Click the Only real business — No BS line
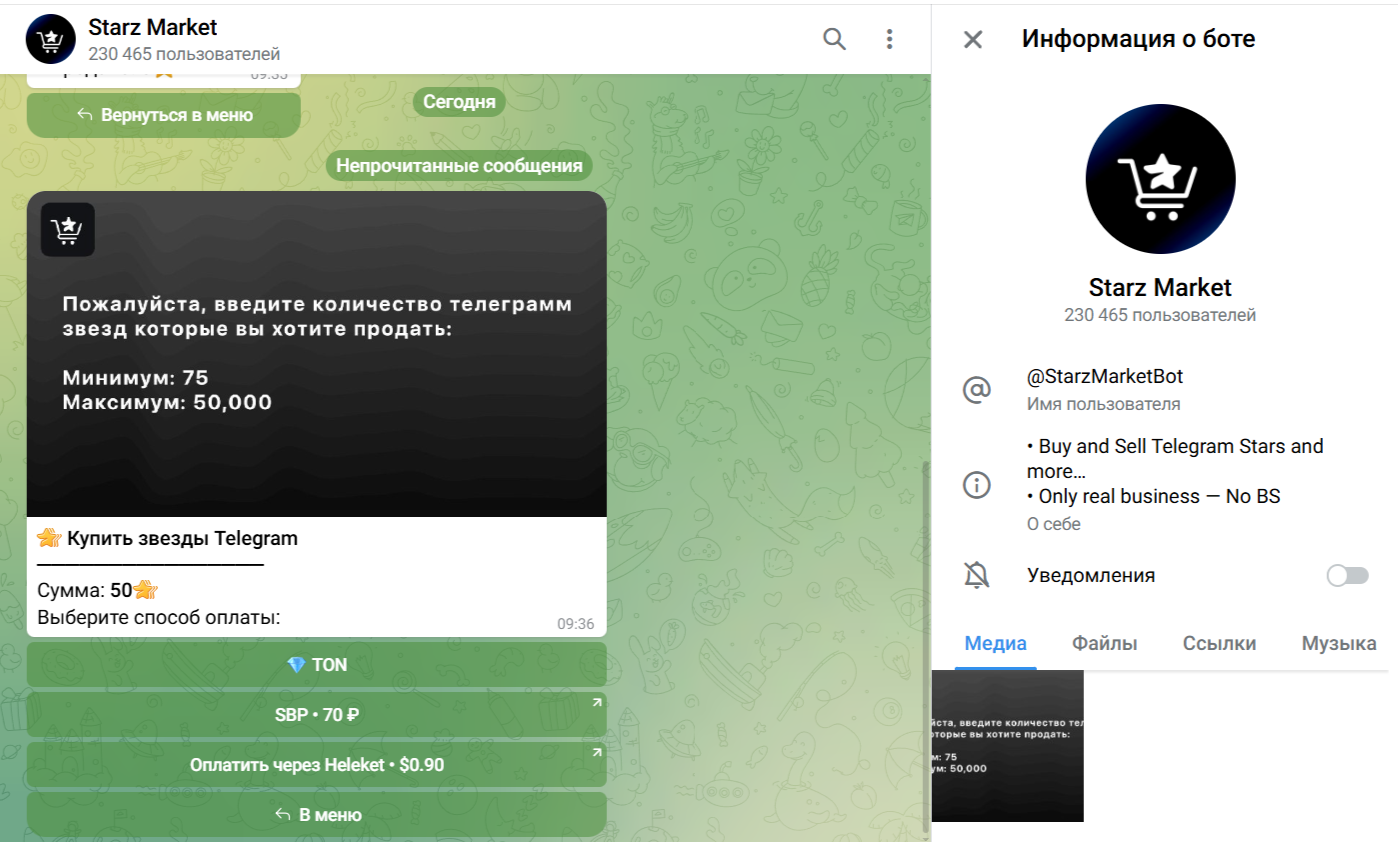The image size is (1398, 842). click(x=1153, y=496)
